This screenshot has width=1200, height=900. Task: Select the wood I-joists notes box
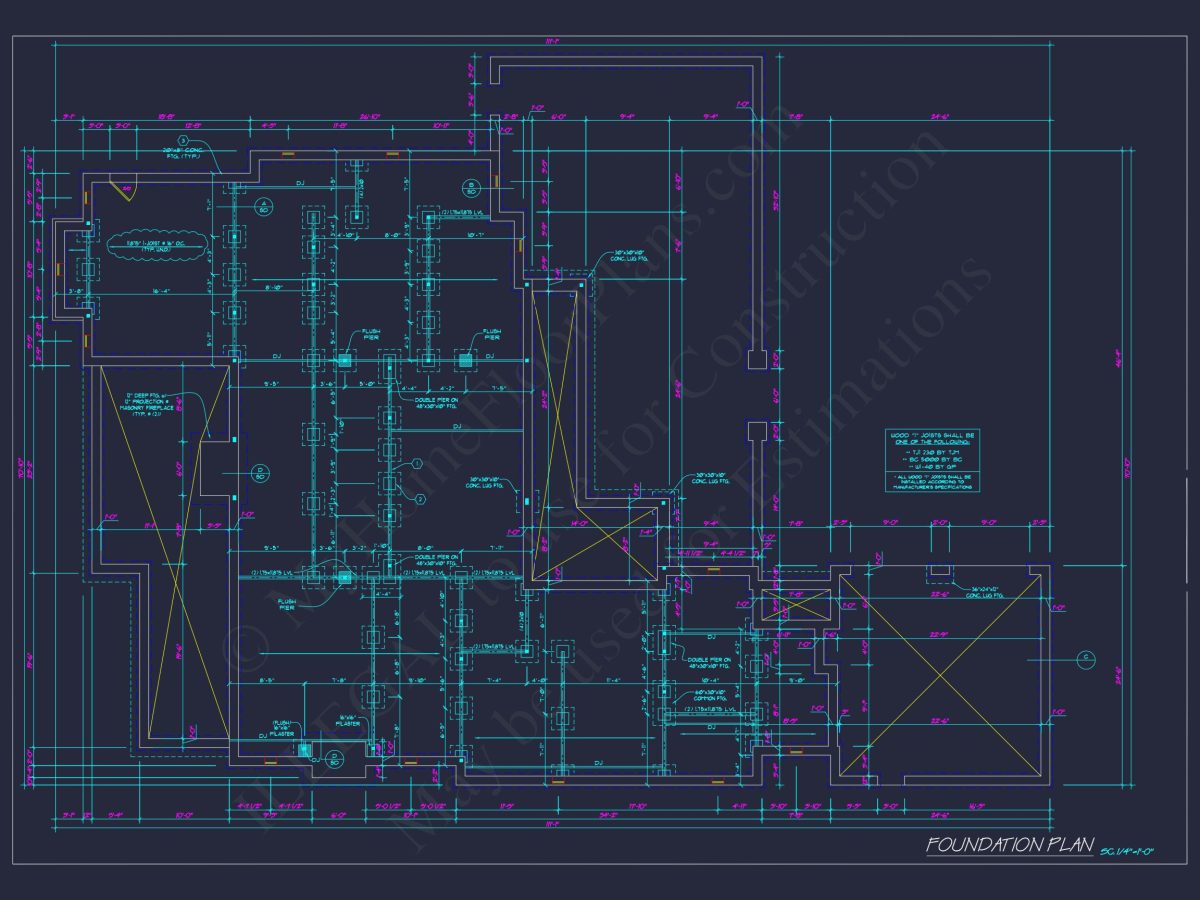(x=932, y=460)
